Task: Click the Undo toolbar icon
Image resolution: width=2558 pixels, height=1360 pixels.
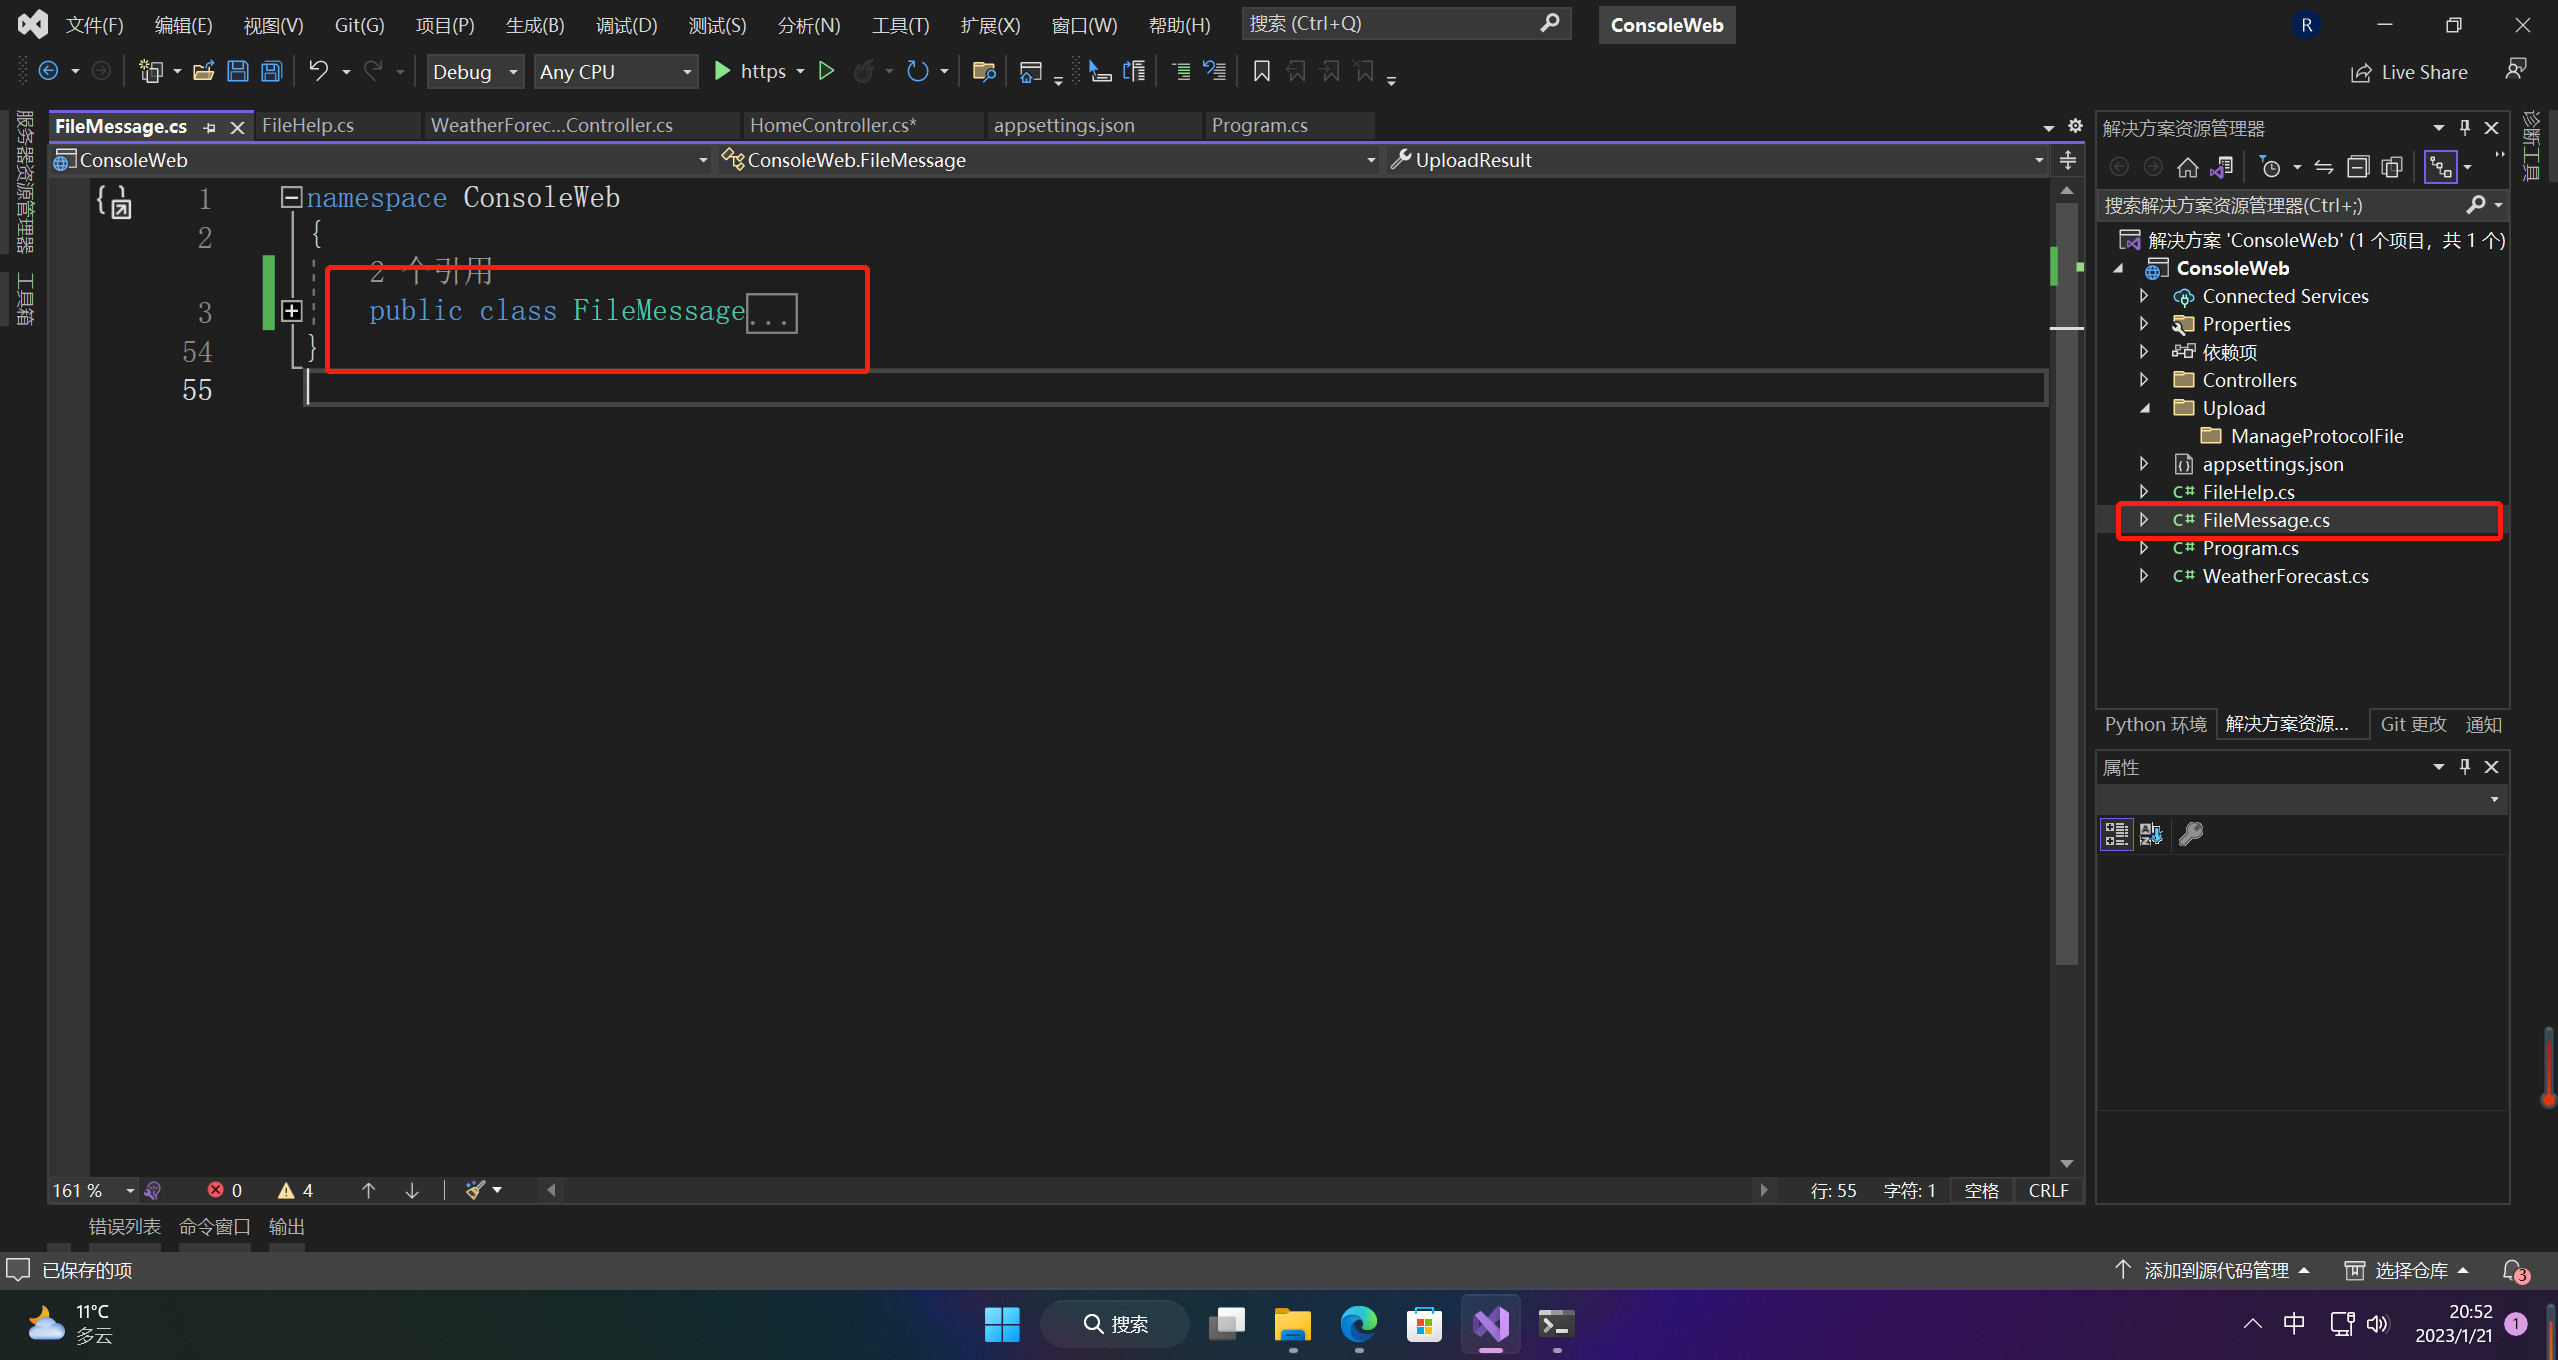Action: (x=318, y=71)
